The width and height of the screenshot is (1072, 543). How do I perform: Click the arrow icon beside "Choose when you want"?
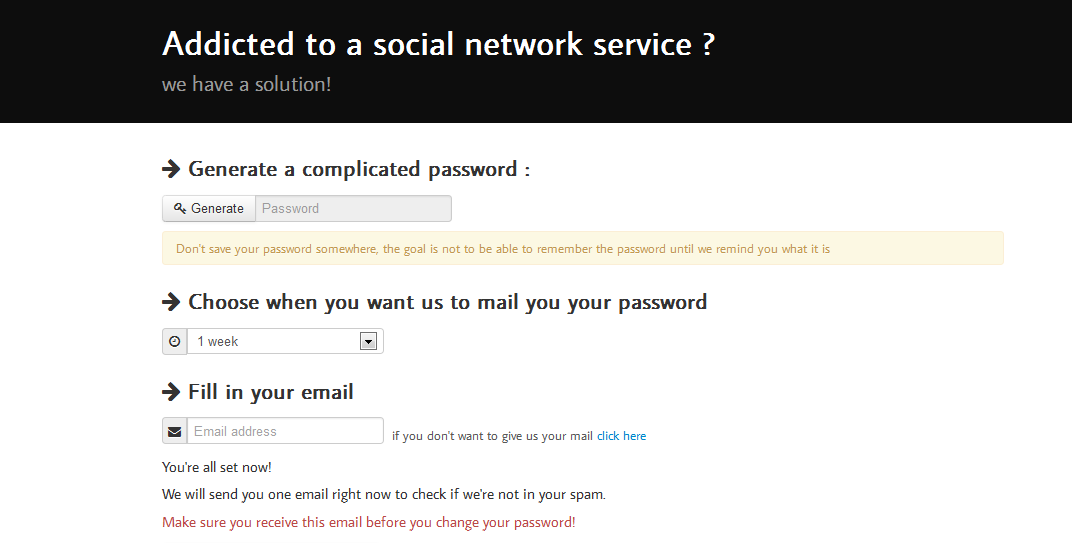(171, 302)
